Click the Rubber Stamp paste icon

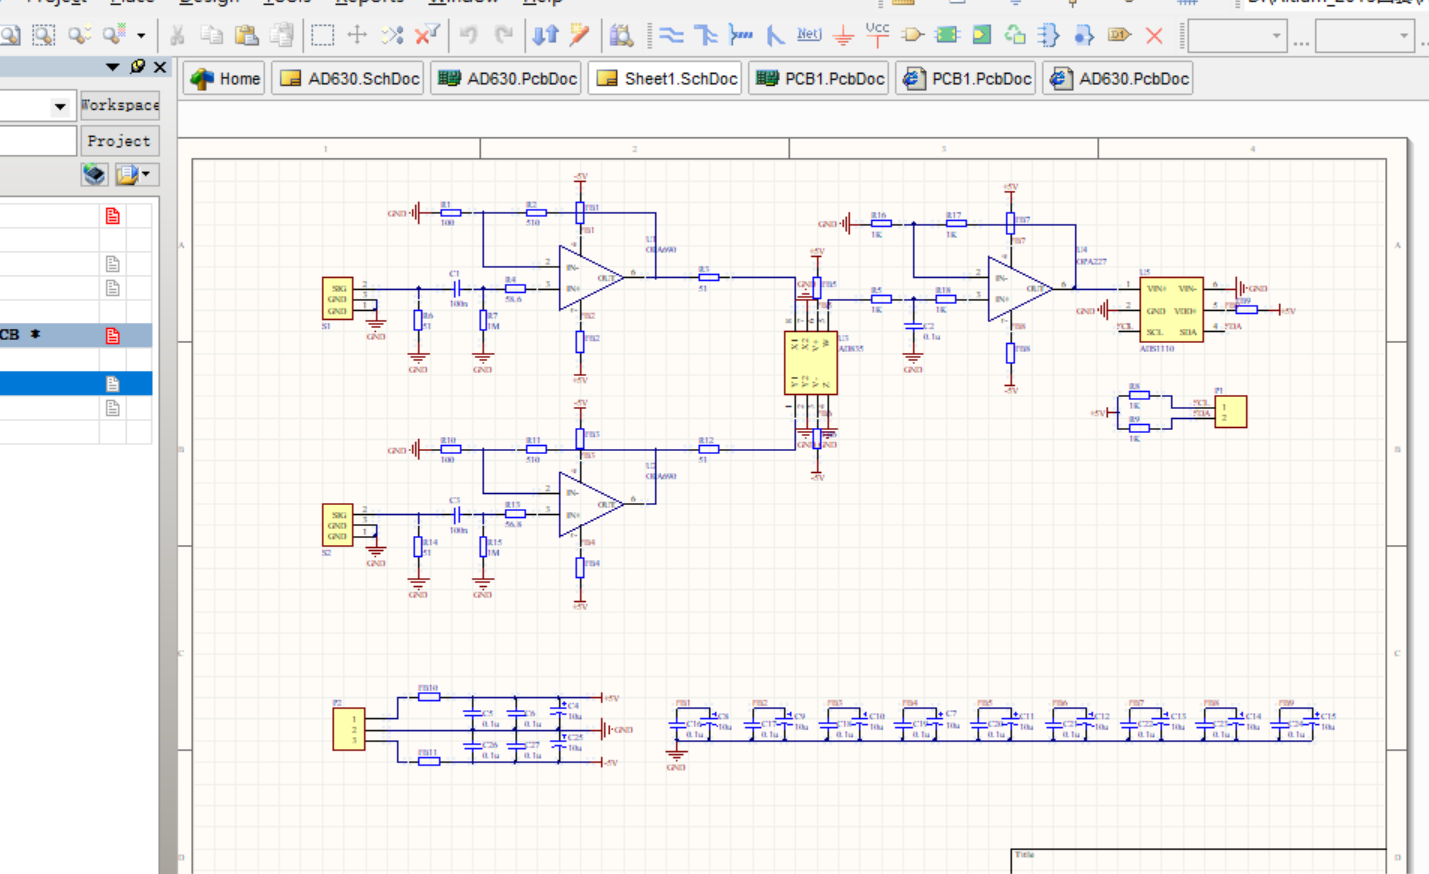[282, 36]
